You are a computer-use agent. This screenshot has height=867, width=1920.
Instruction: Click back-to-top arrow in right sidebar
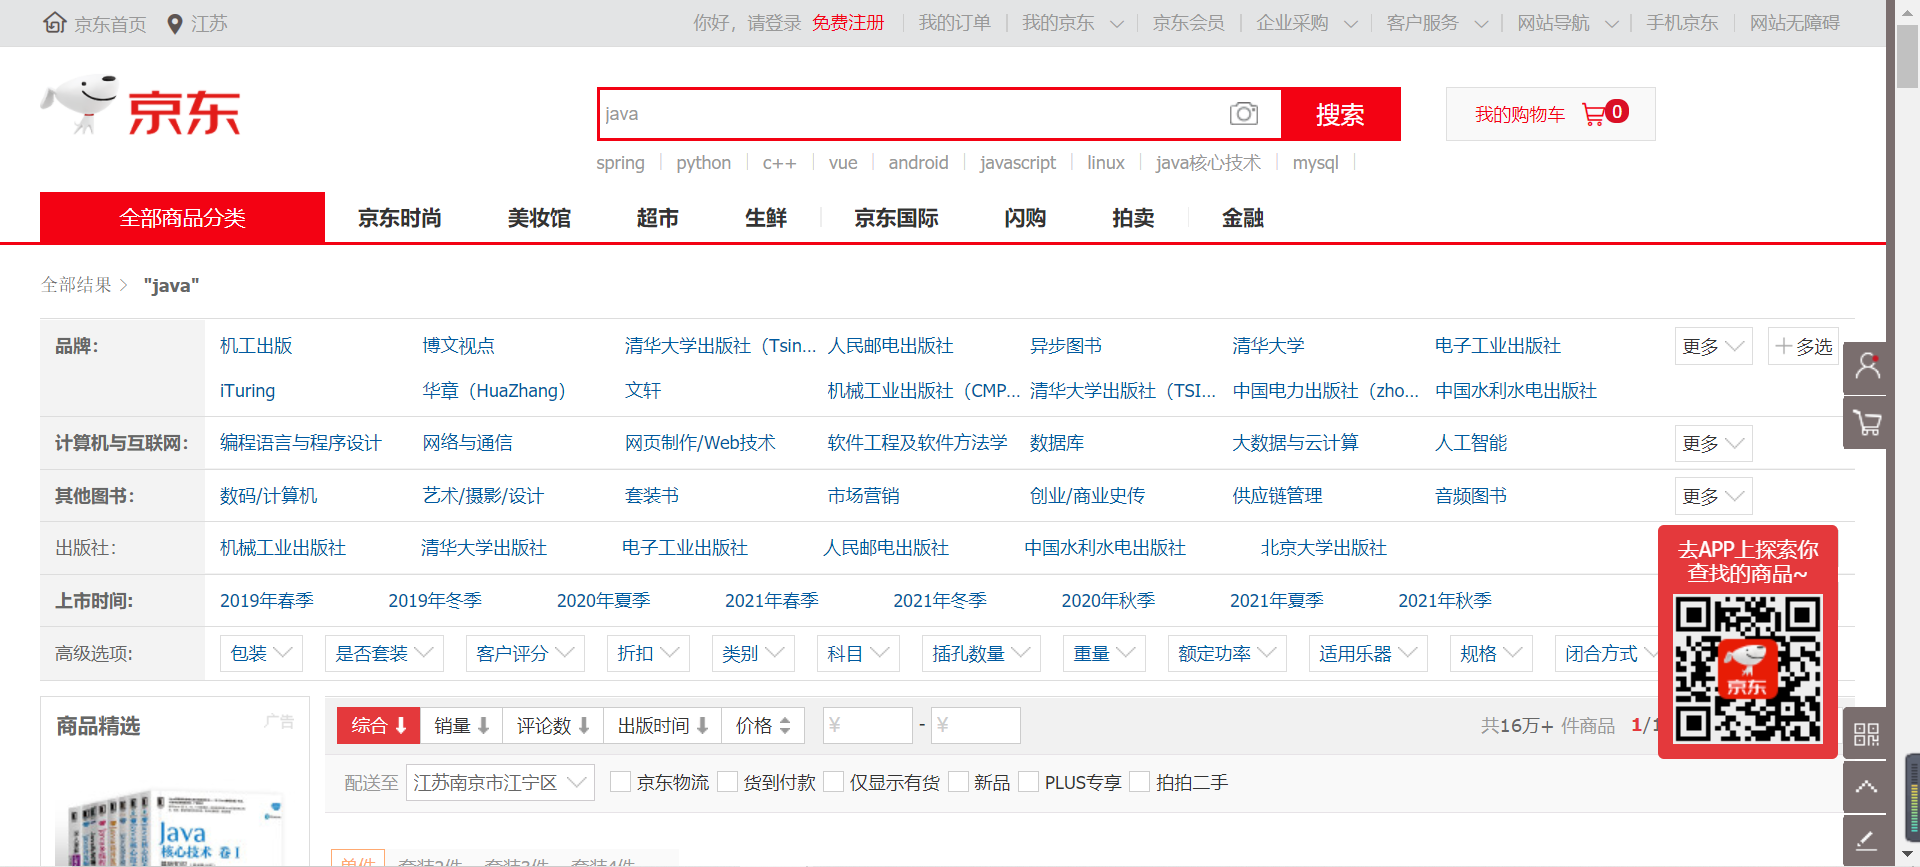(1866, 788)
